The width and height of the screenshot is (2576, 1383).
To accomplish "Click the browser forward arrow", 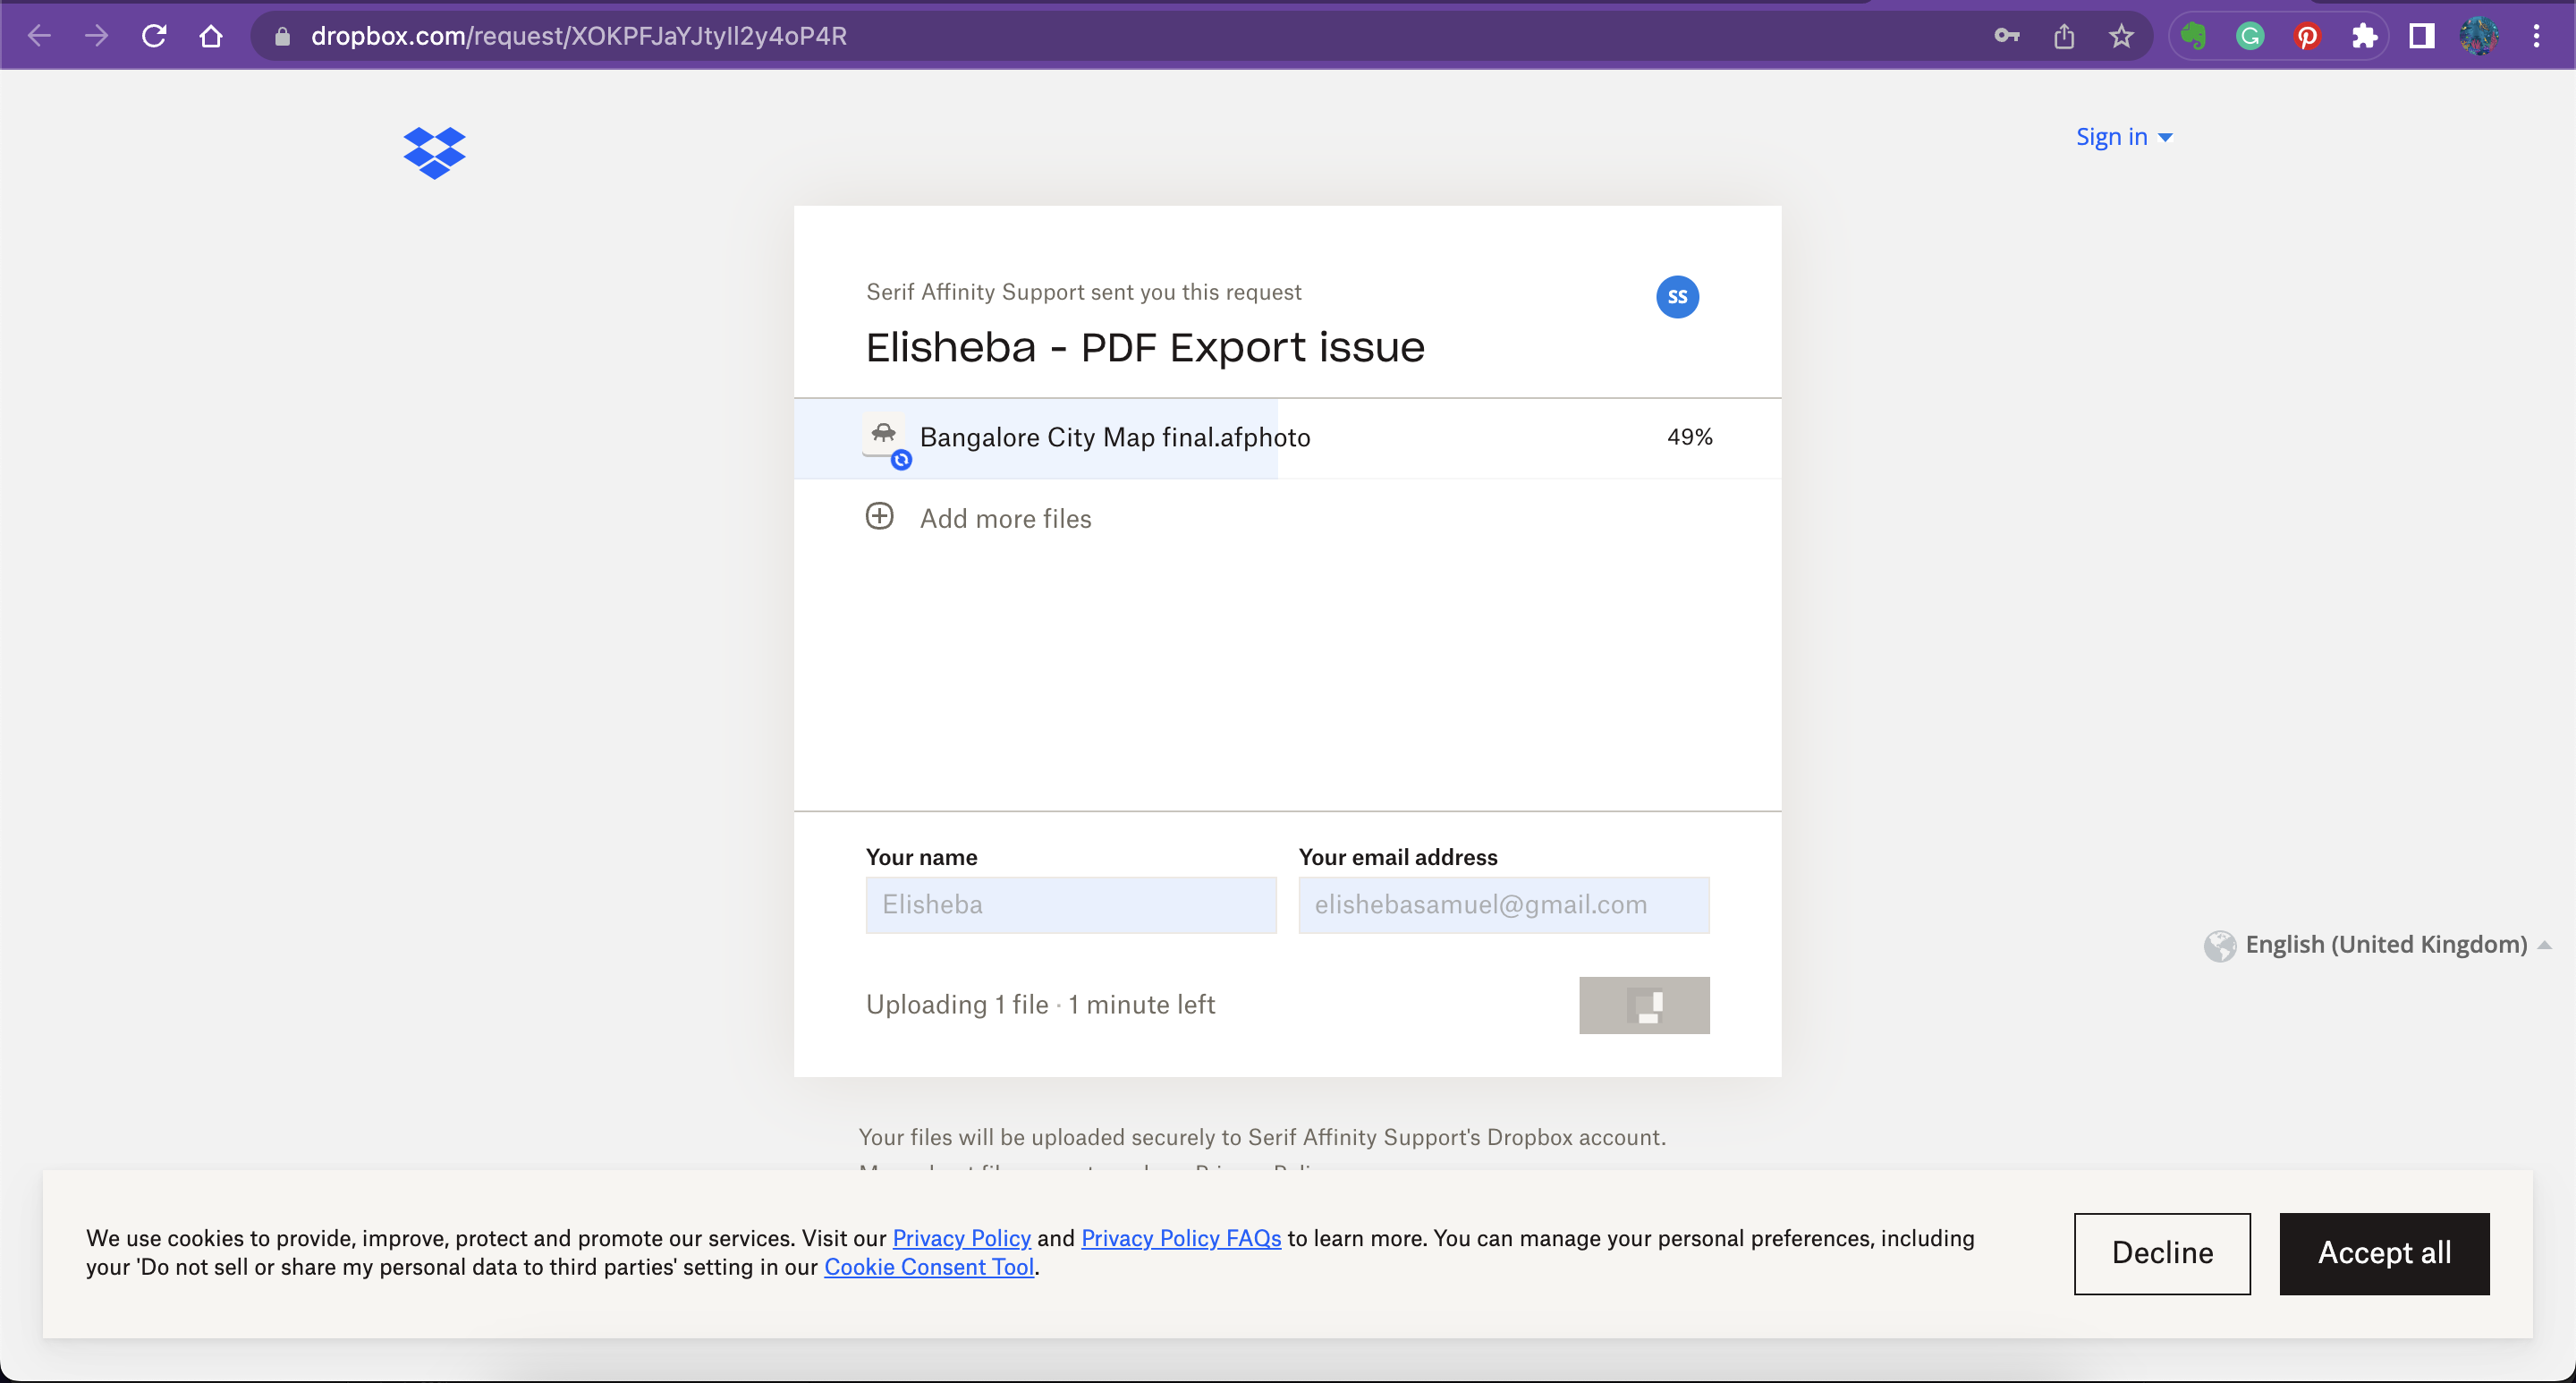I will 96,36.
